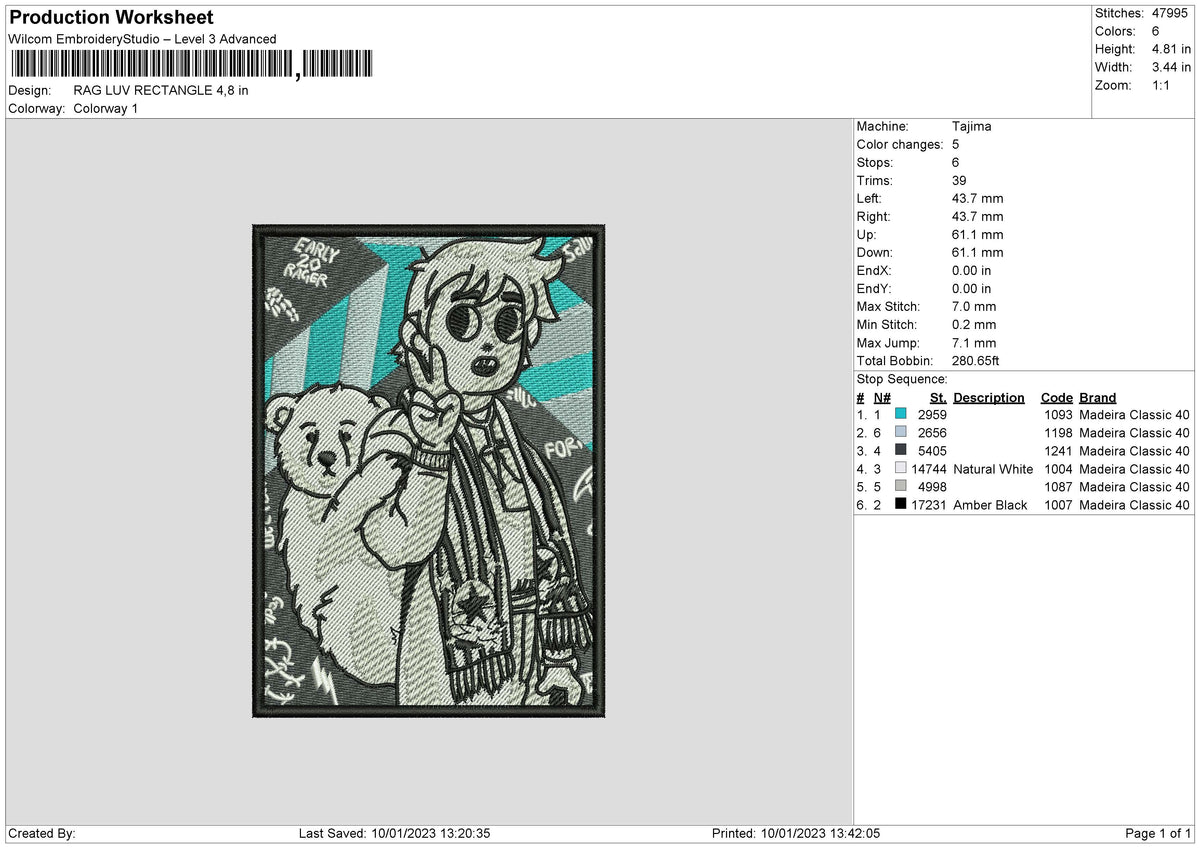Viewport: 1200px width, 848px height.
Task: Click the gray swatch in stop 5
Action: 901,486
